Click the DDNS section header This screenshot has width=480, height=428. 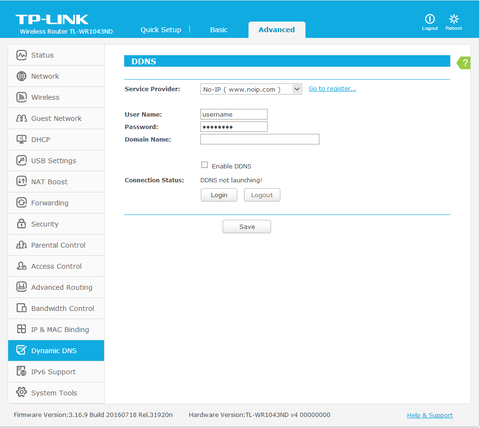pos(287,61)
